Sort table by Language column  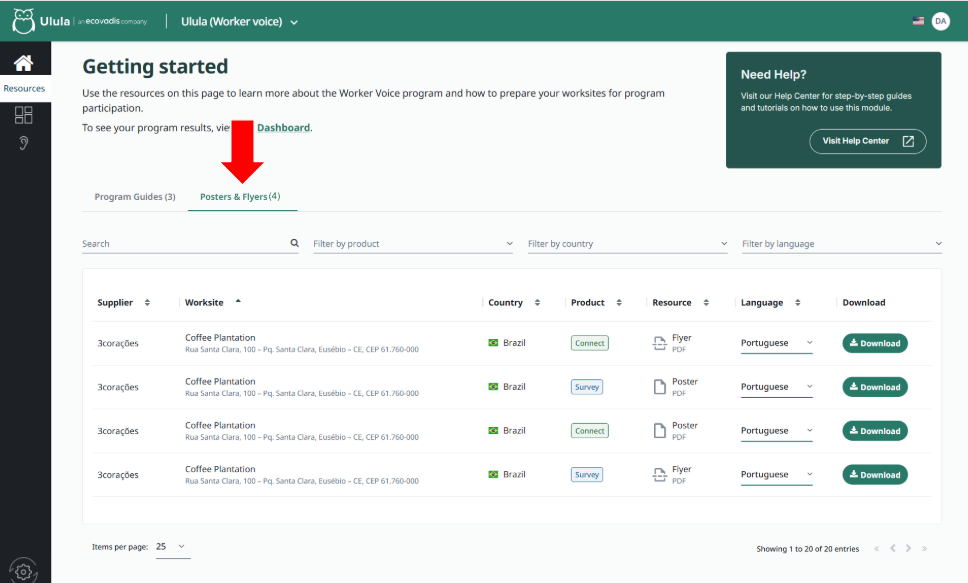[x=798, y=303]
